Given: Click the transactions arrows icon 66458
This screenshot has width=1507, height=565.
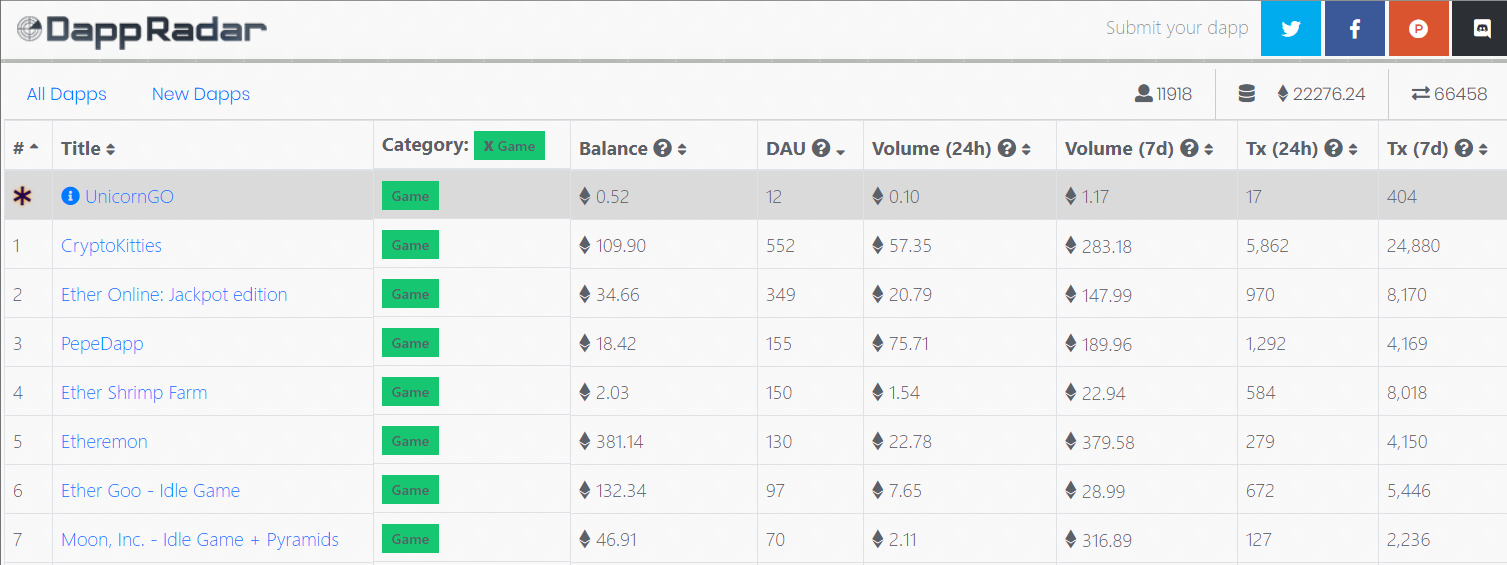Looking at the screenshot, I should pyautogui.click(x=1420, y=94).
